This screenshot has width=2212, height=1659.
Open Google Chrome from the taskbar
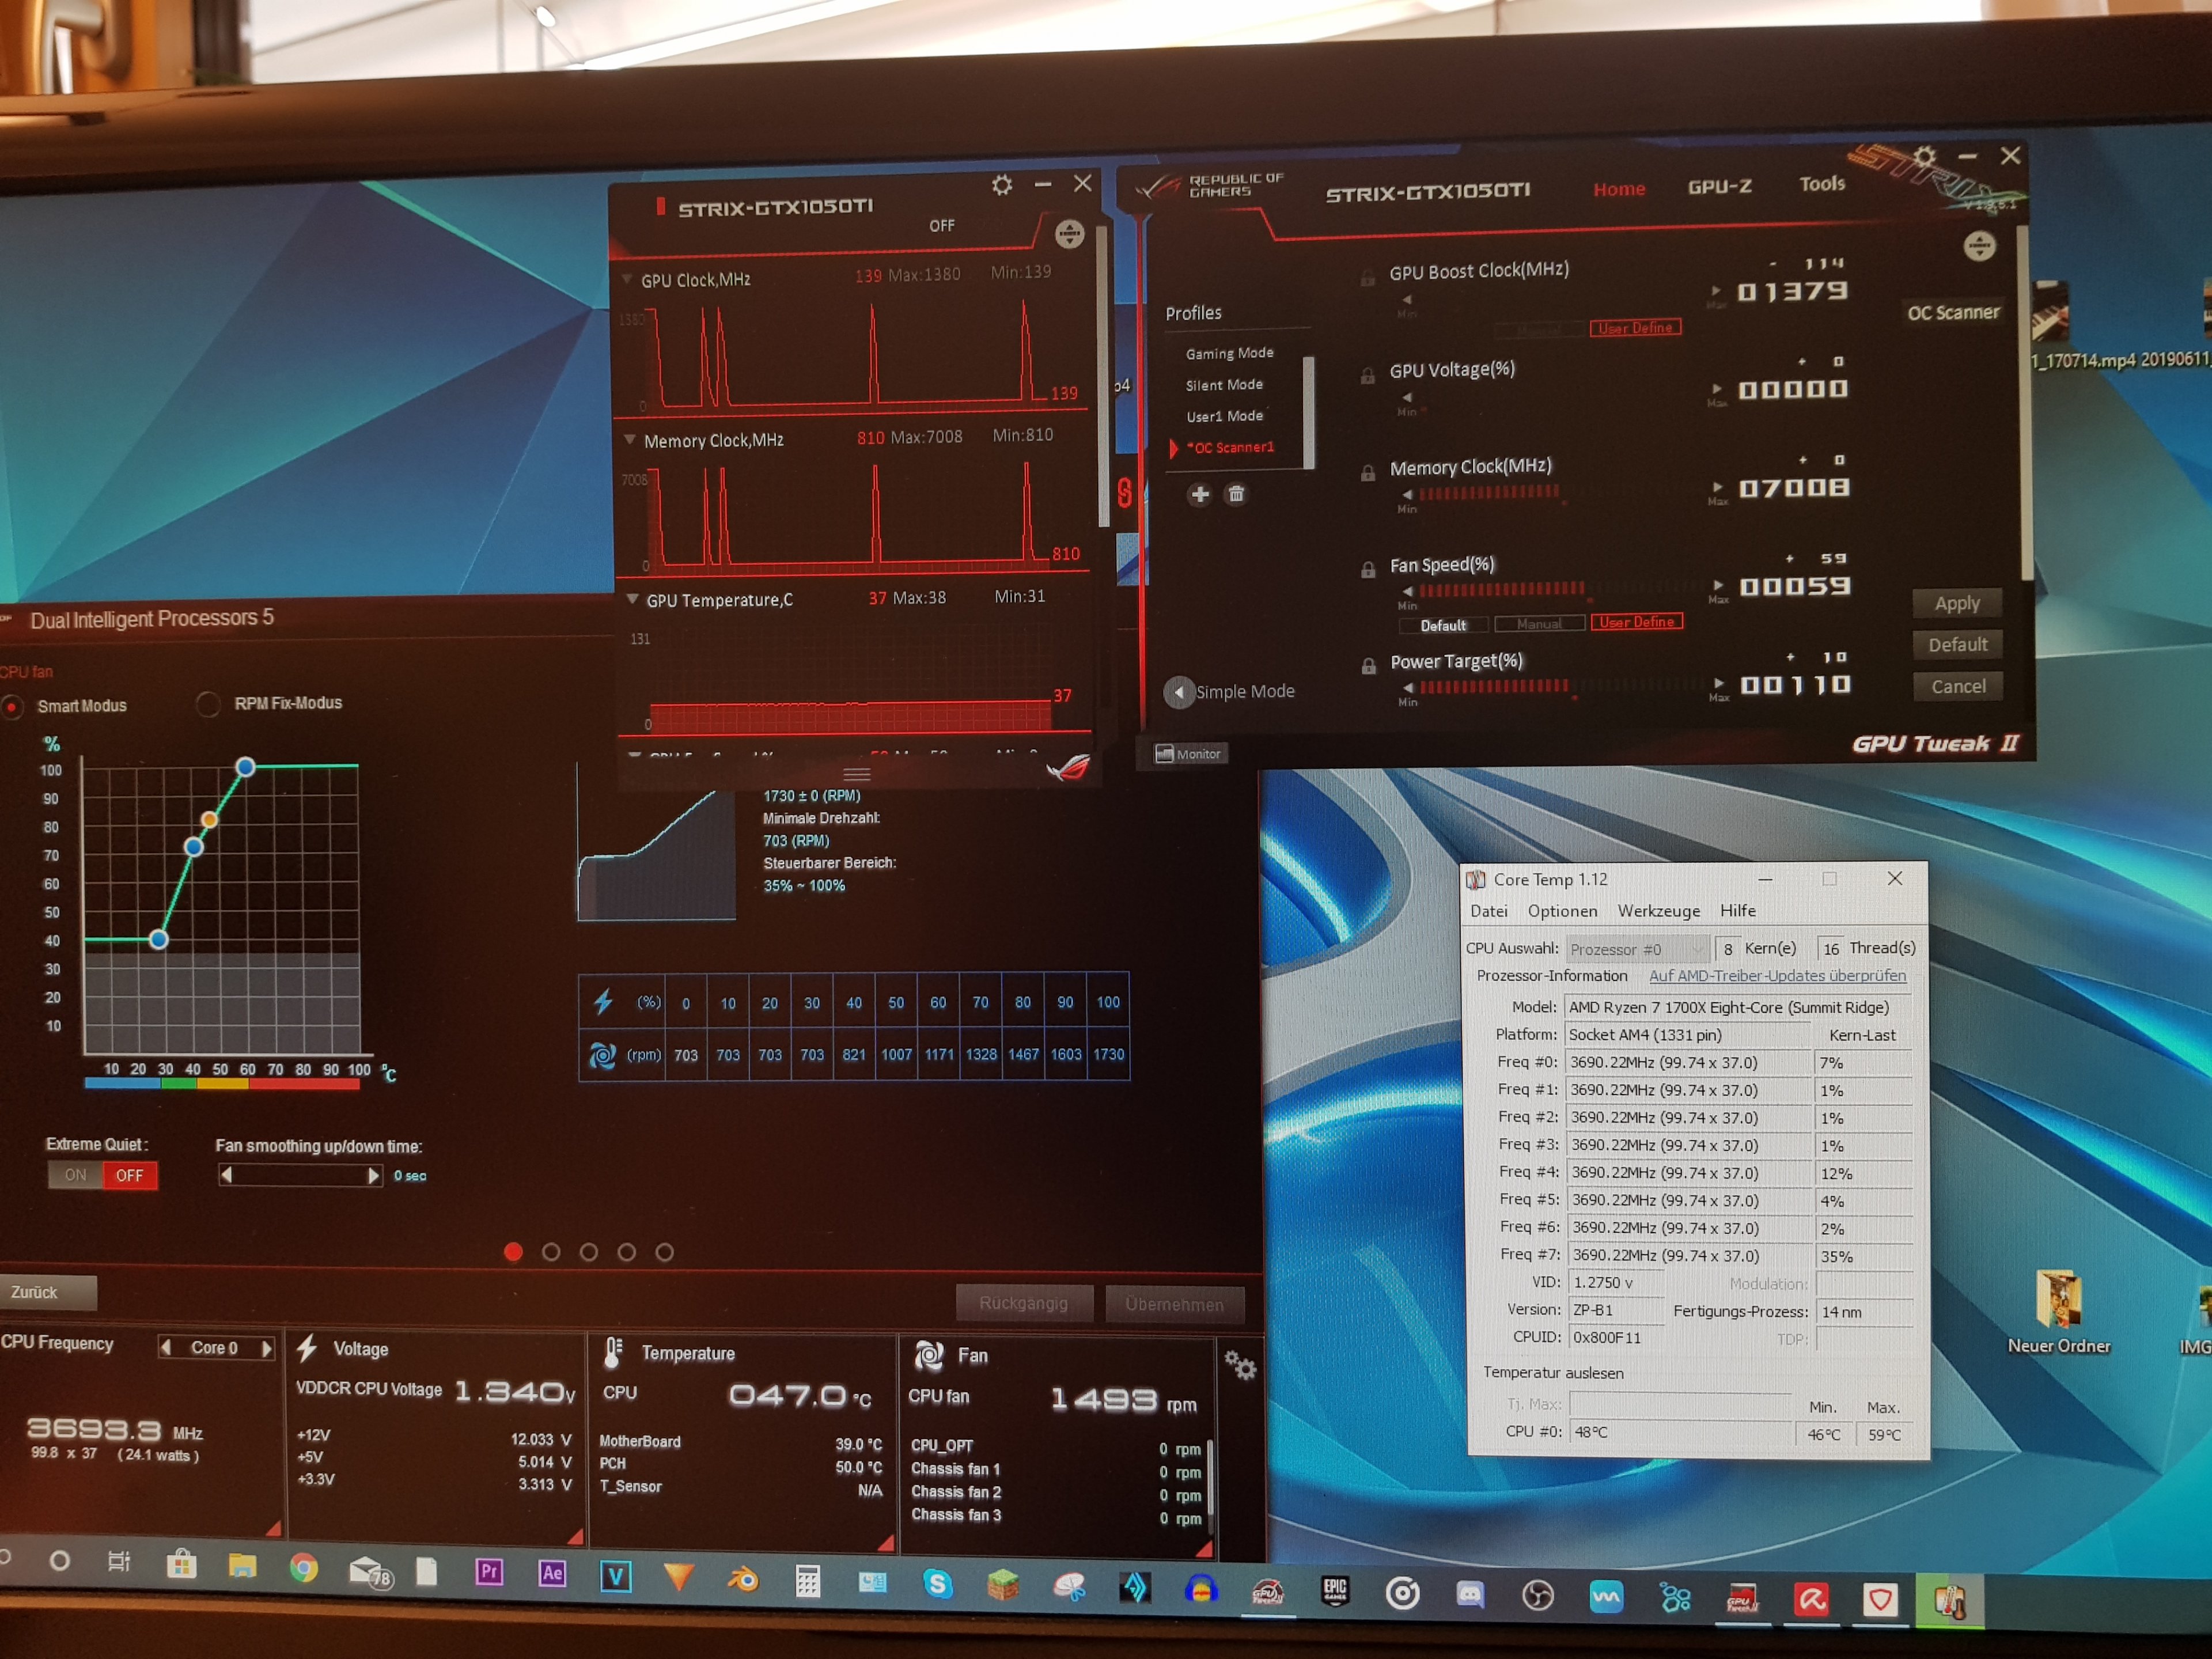point(304,1567)
